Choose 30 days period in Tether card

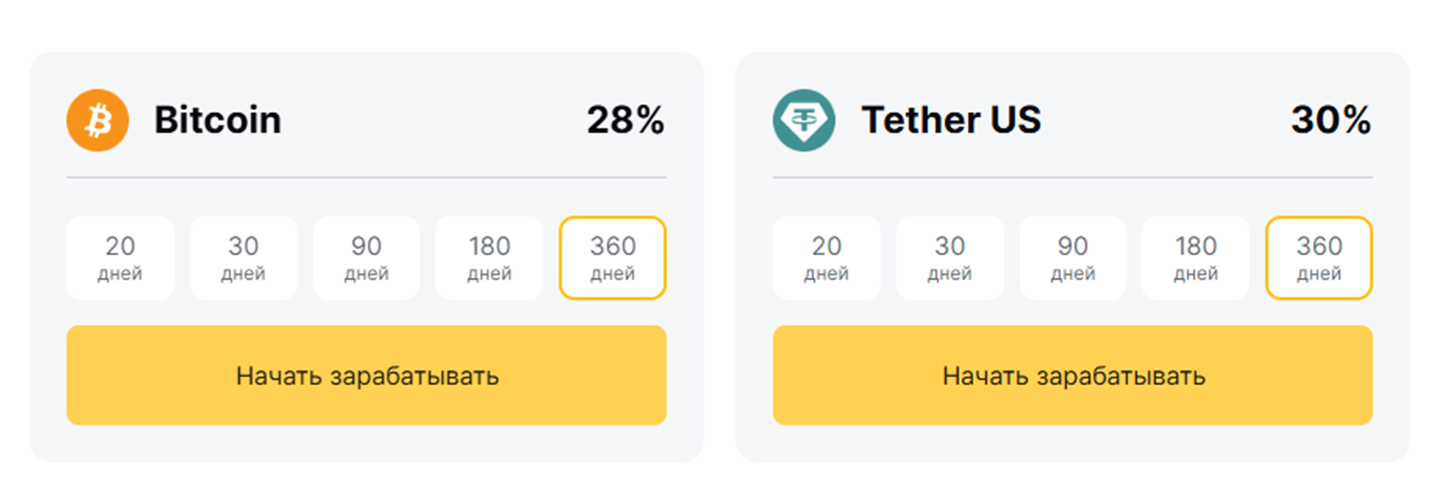click(950, 258)
